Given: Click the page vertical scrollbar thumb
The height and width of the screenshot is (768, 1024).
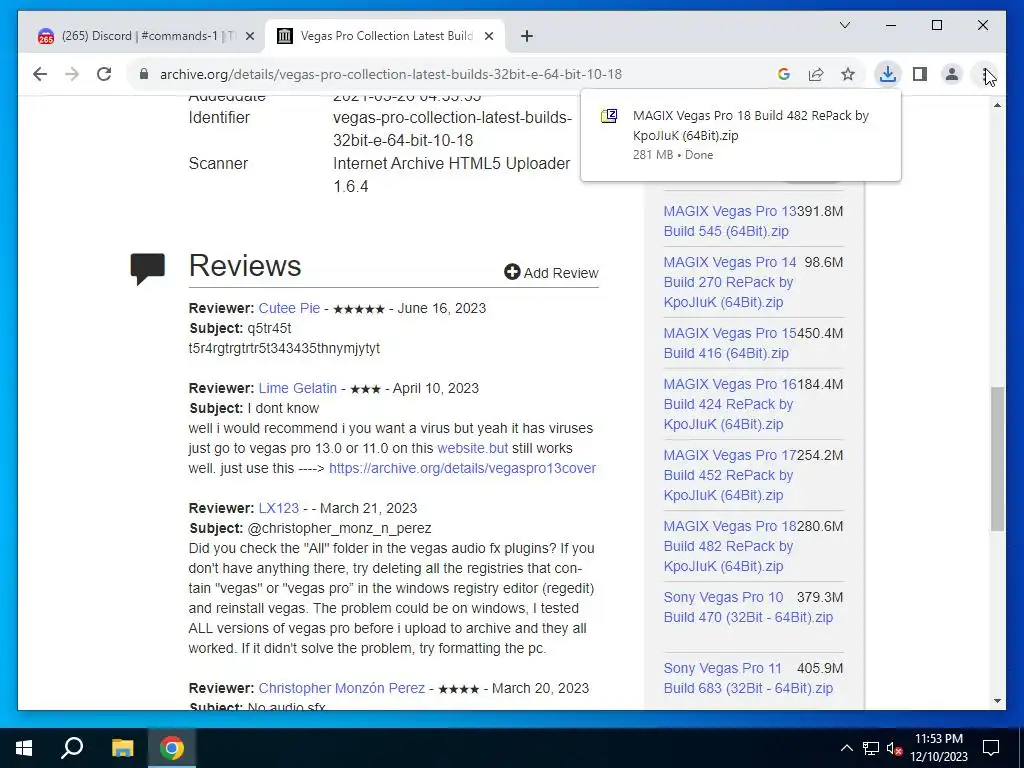Looking at the screenshot, I should pos(997,458).
